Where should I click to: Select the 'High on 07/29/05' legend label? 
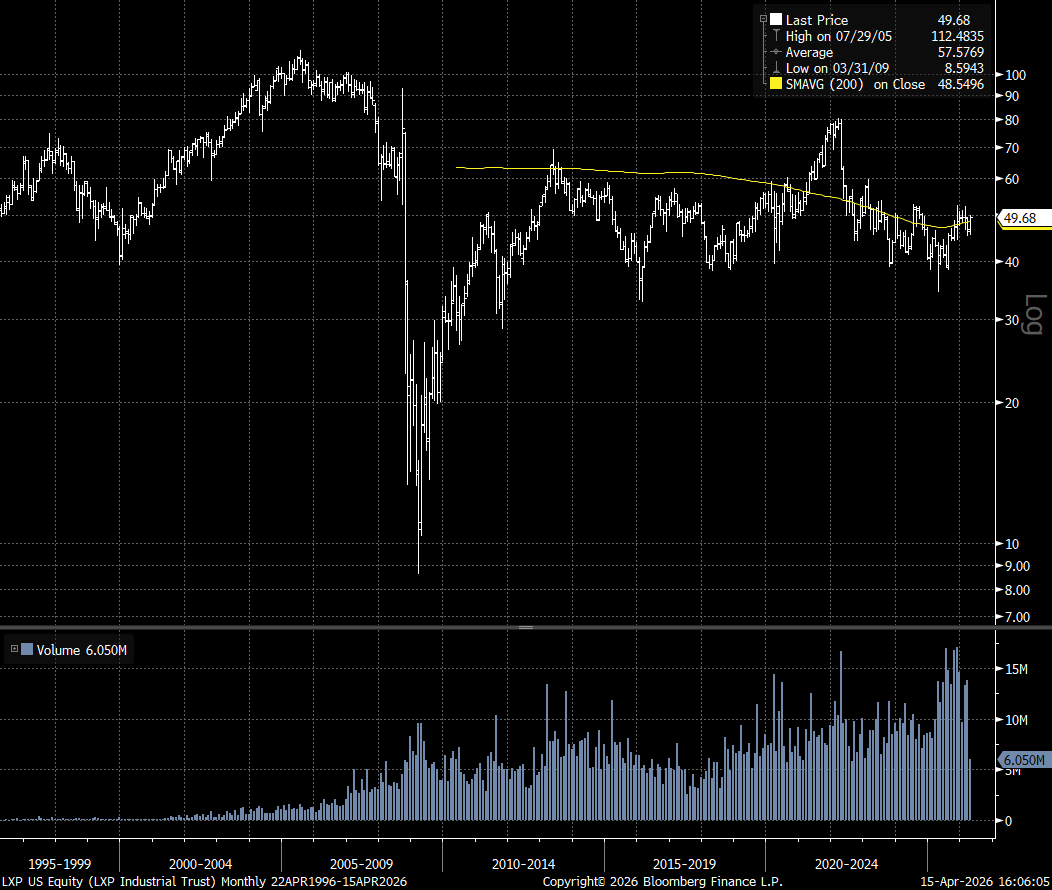pos(839,36)
